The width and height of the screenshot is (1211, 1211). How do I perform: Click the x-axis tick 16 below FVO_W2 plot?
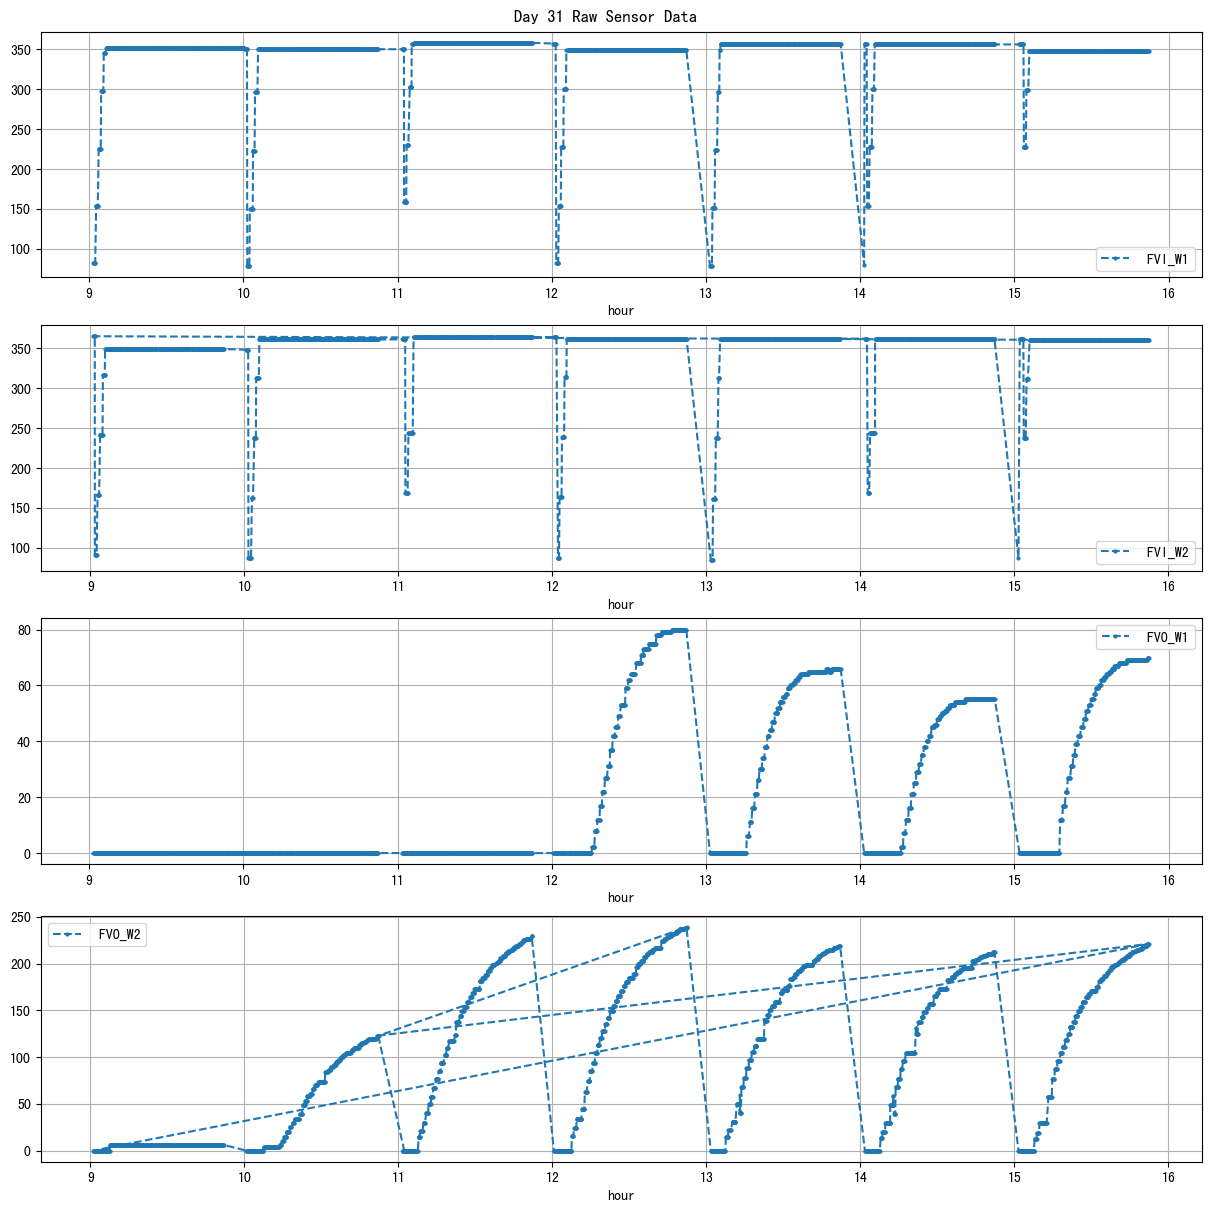(1168, 1171)
